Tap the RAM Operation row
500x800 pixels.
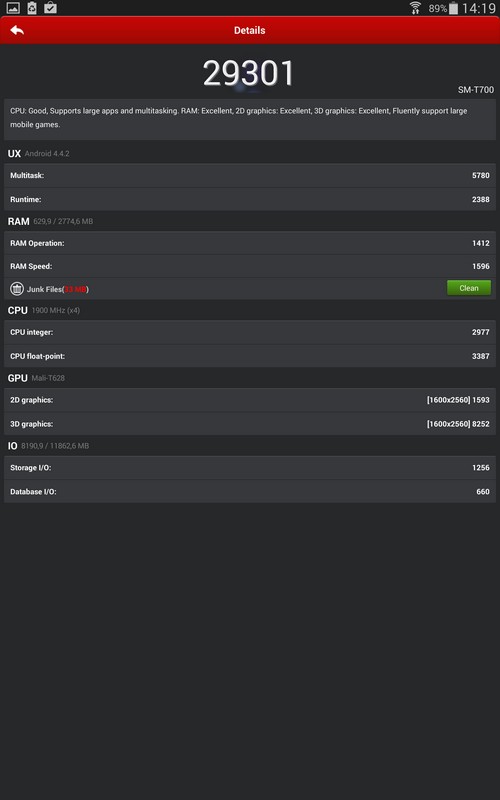pyautogui.click(x=250, y=243)
